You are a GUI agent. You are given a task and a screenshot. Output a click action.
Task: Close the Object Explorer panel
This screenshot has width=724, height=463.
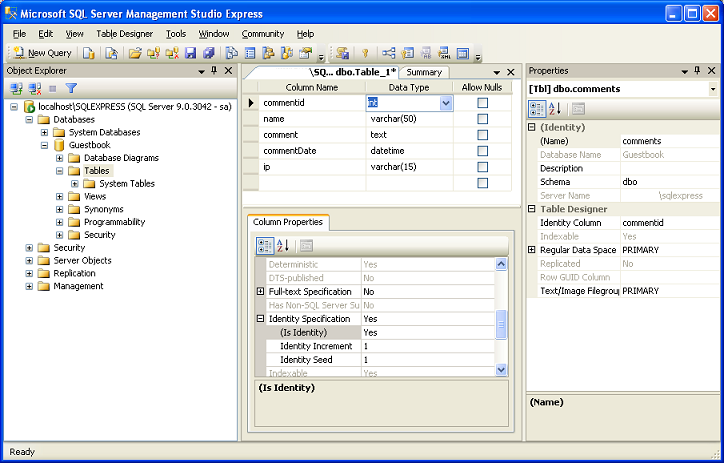(x=228, y=71)
